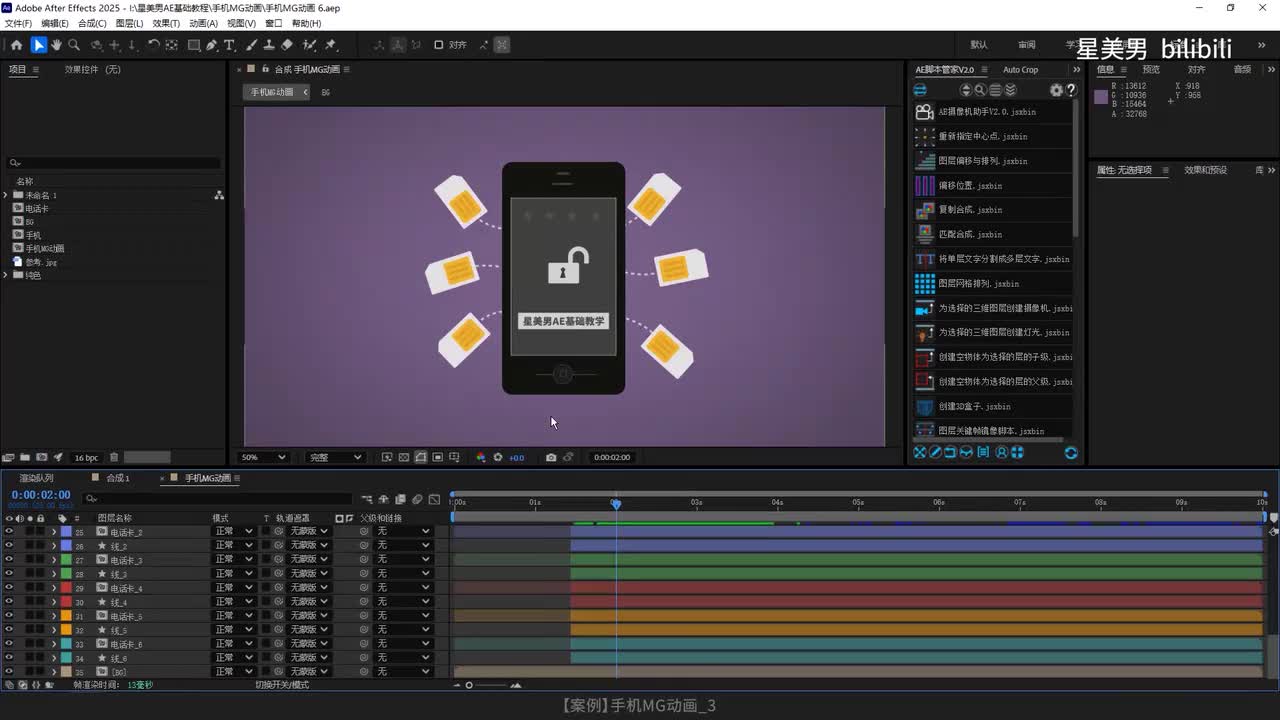Hide the 线_3 layer
The height and width of the screenshot is (720, 1280).
tap(9, 574)
